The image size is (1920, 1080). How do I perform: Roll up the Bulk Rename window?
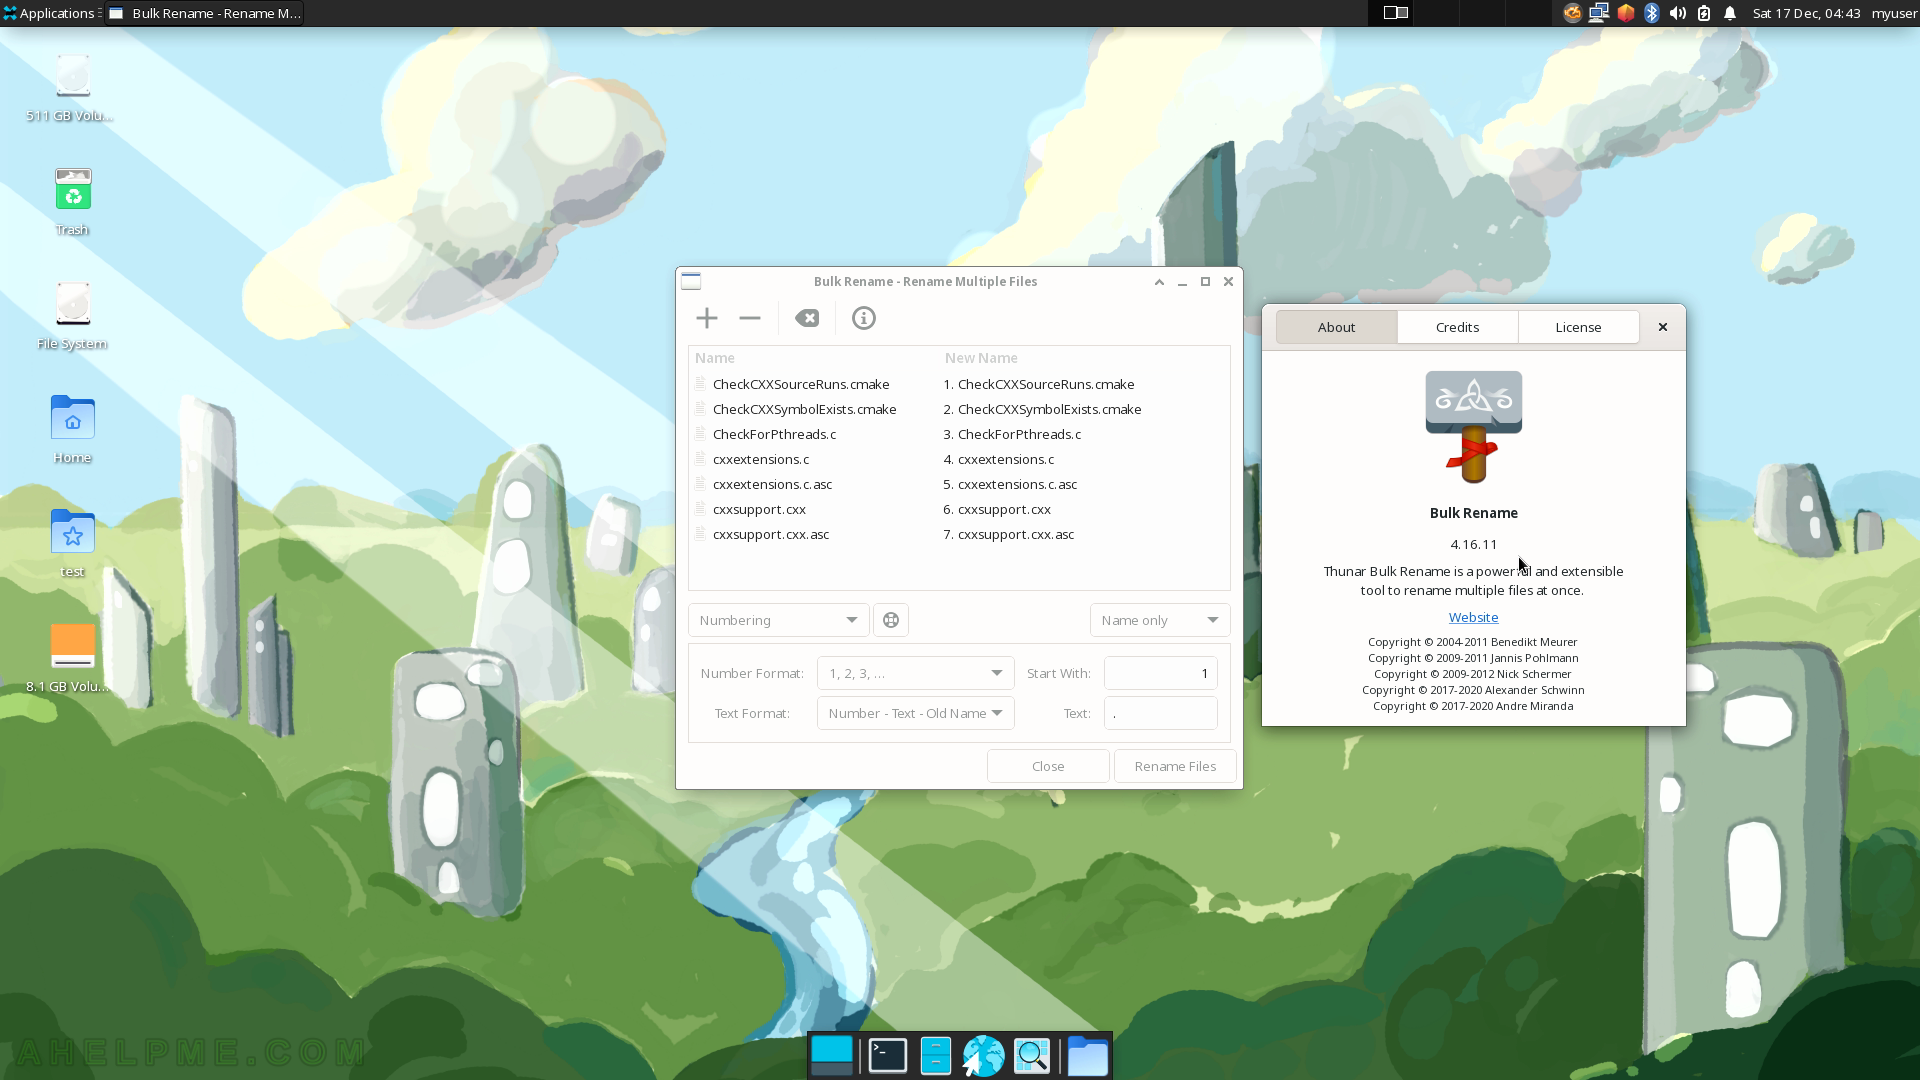(1159, 282)
